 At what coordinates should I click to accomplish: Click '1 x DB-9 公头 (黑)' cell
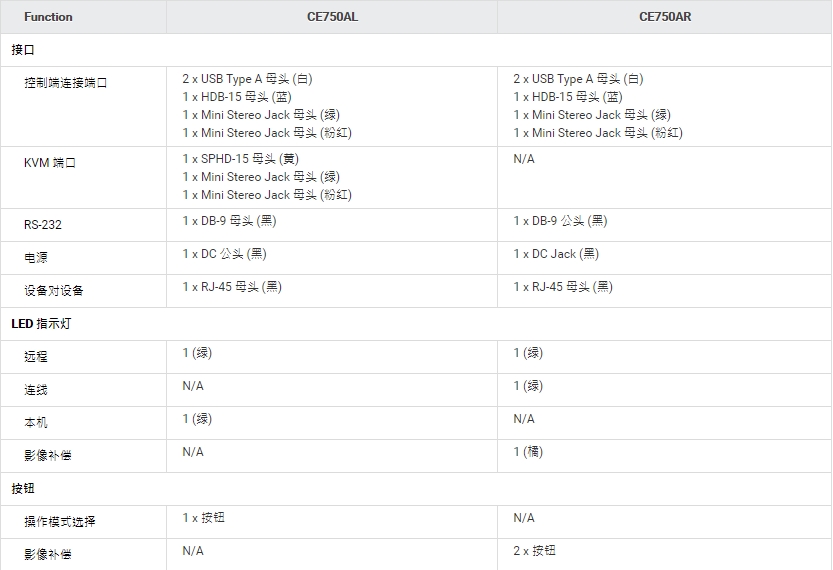point(560,221)
